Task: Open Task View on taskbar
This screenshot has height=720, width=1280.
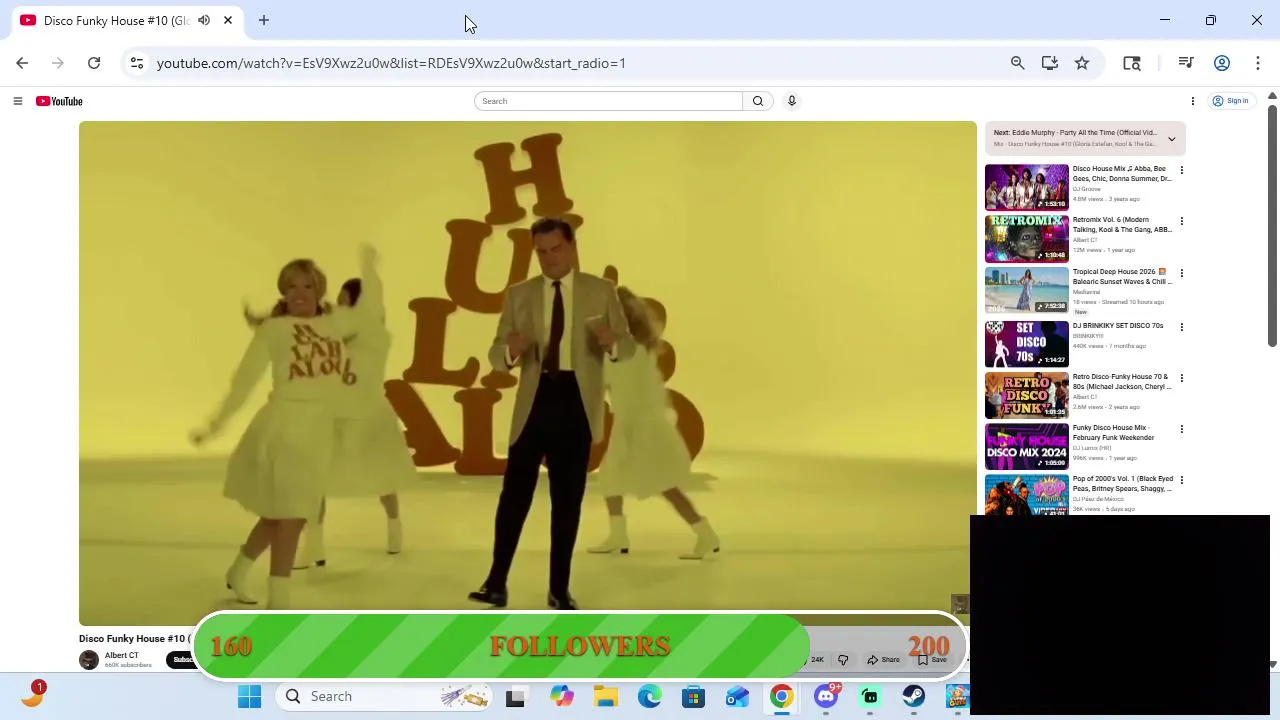Action: coord(516,697)
